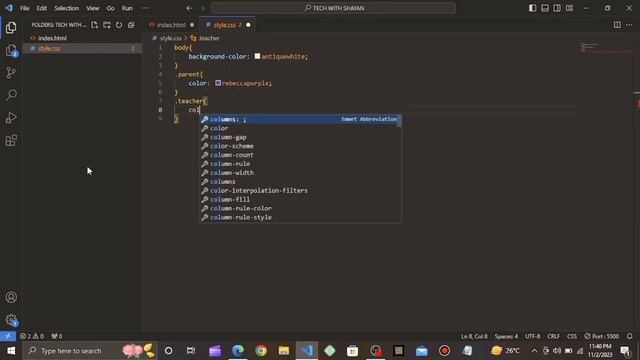Click New Folder icon in explorer header
Viewport: 640px width, 360px height.
[107, 25]
